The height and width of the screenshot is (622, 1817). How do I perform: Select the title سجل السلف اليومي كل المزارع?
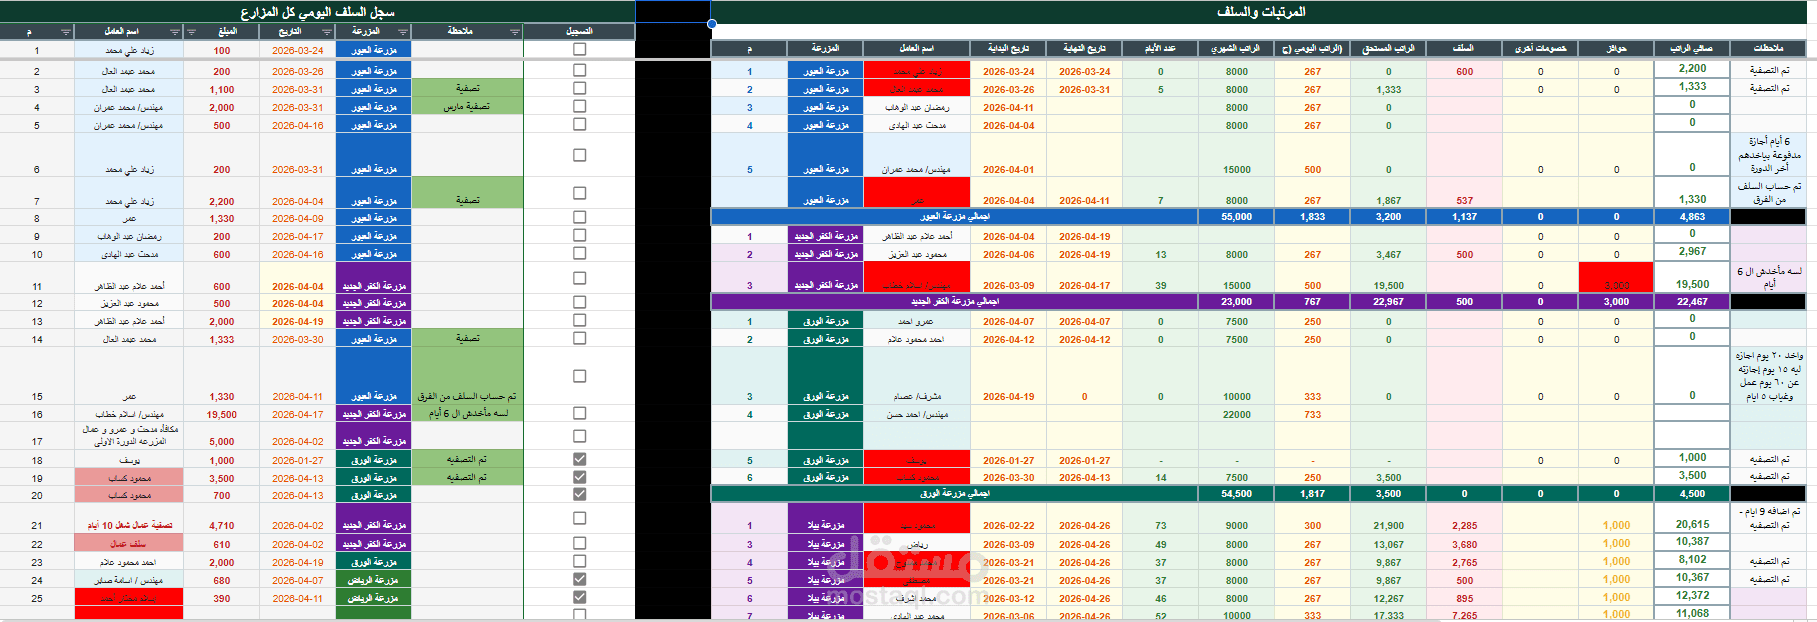click(x=317, y=12)
